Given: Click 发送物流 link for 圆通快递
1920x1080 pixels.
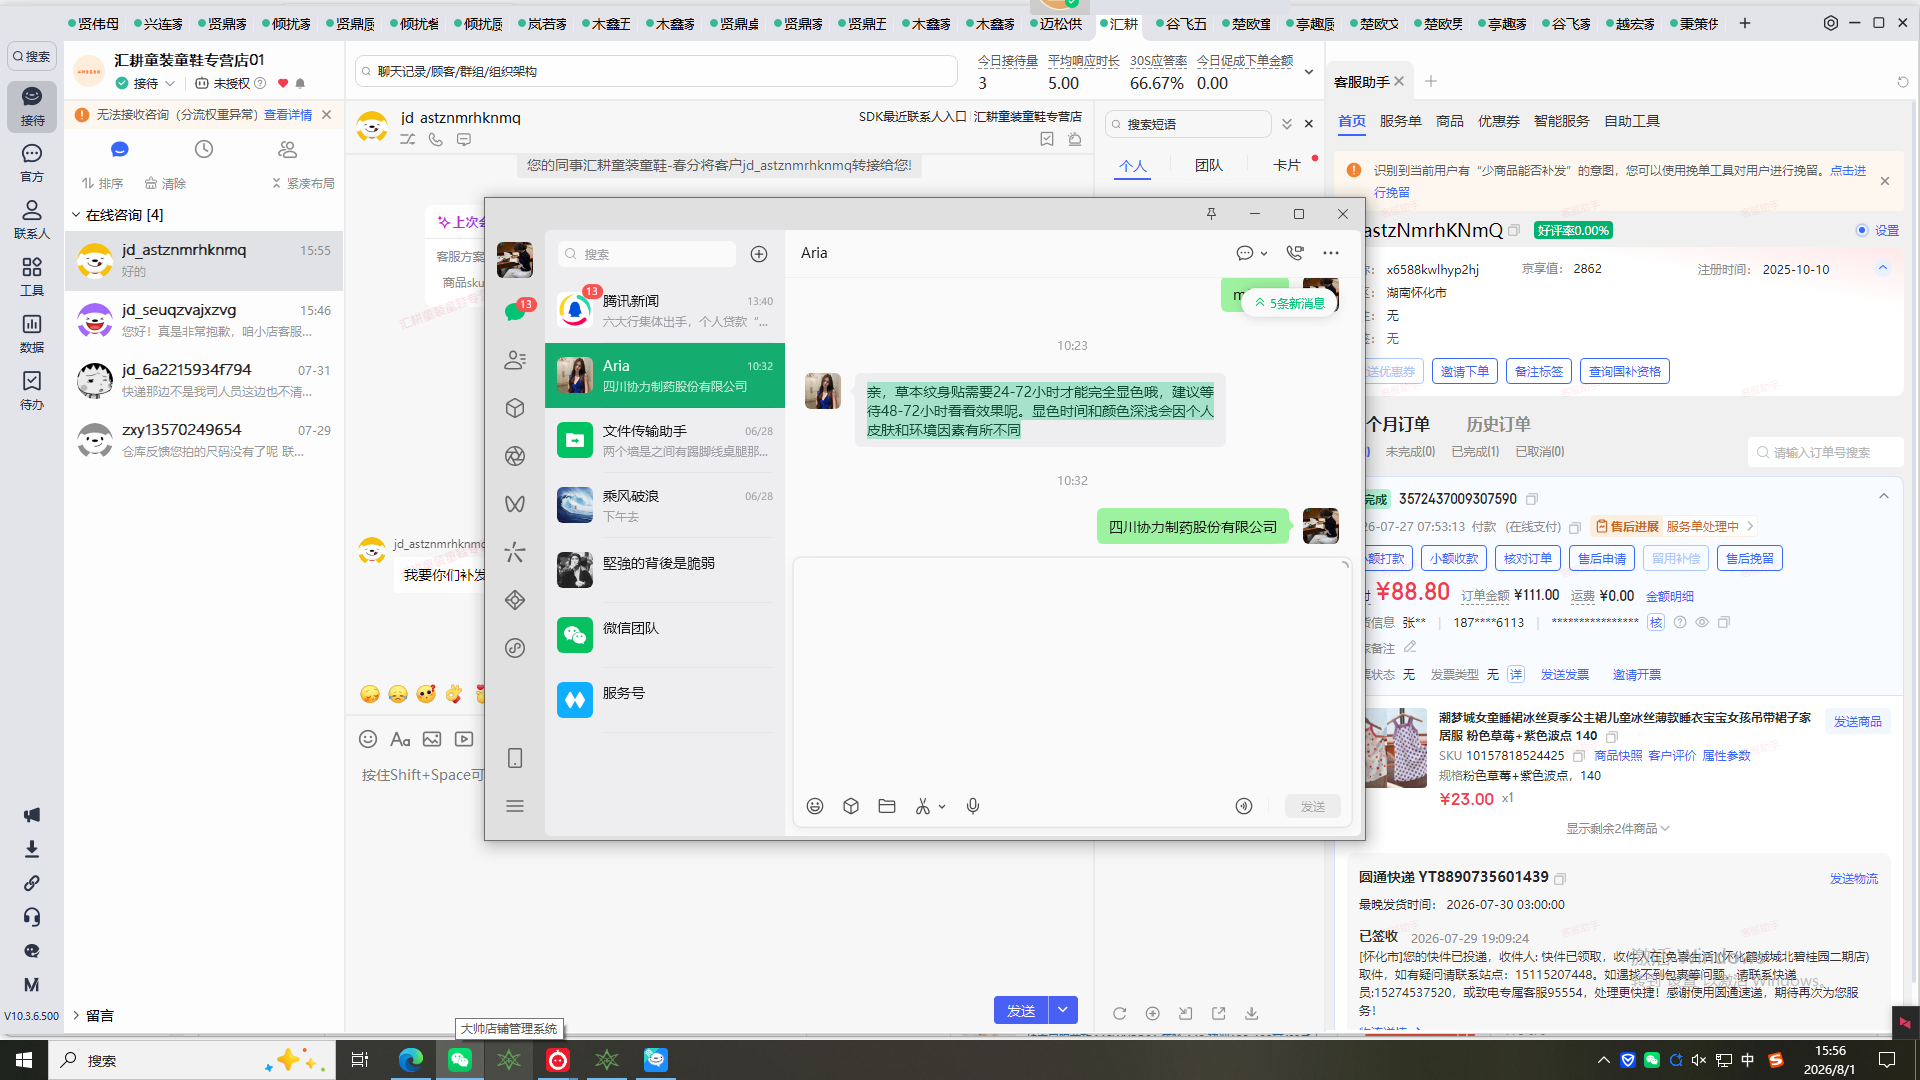Looking at the screenshot, I should pyautogui.click(x=1853, y=878).
